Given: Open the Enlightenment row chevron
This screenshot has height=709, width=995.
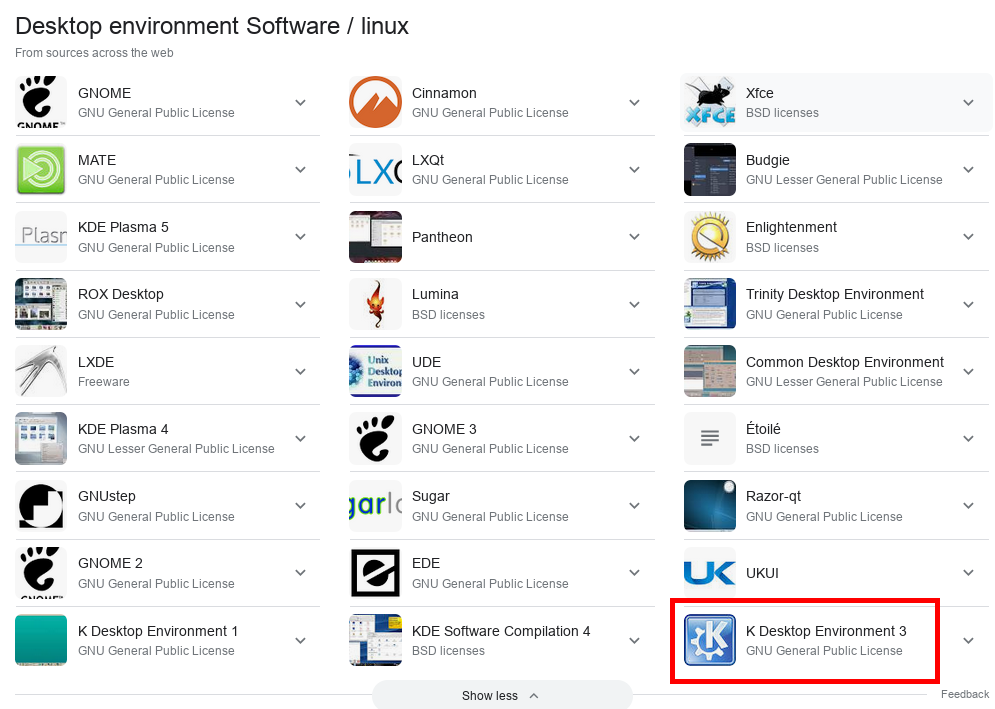Looking at the screenshot, I should [x=968, y=237].
